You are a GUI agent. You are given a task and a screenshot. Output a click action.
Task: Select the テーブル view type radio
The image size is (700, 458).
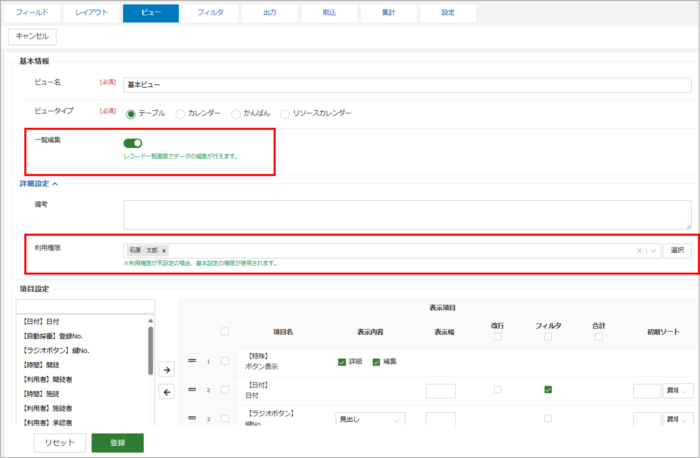point(131,114)
